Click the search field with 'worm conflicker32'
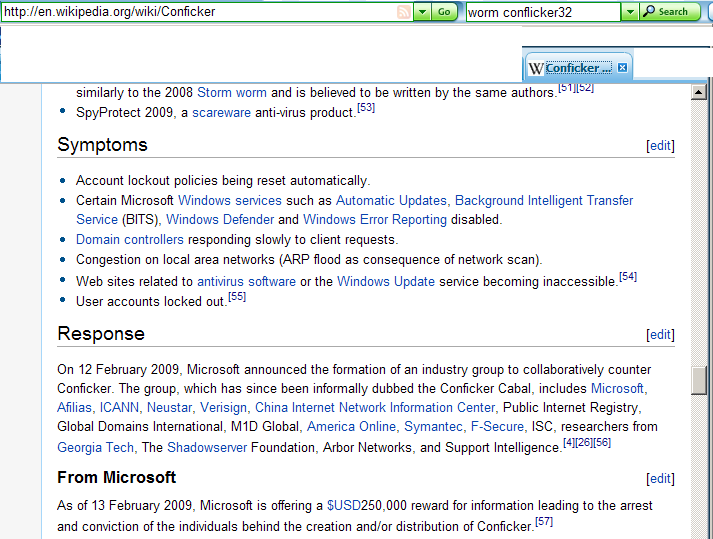This screenshot has width=713, height=539. [543, 12]
